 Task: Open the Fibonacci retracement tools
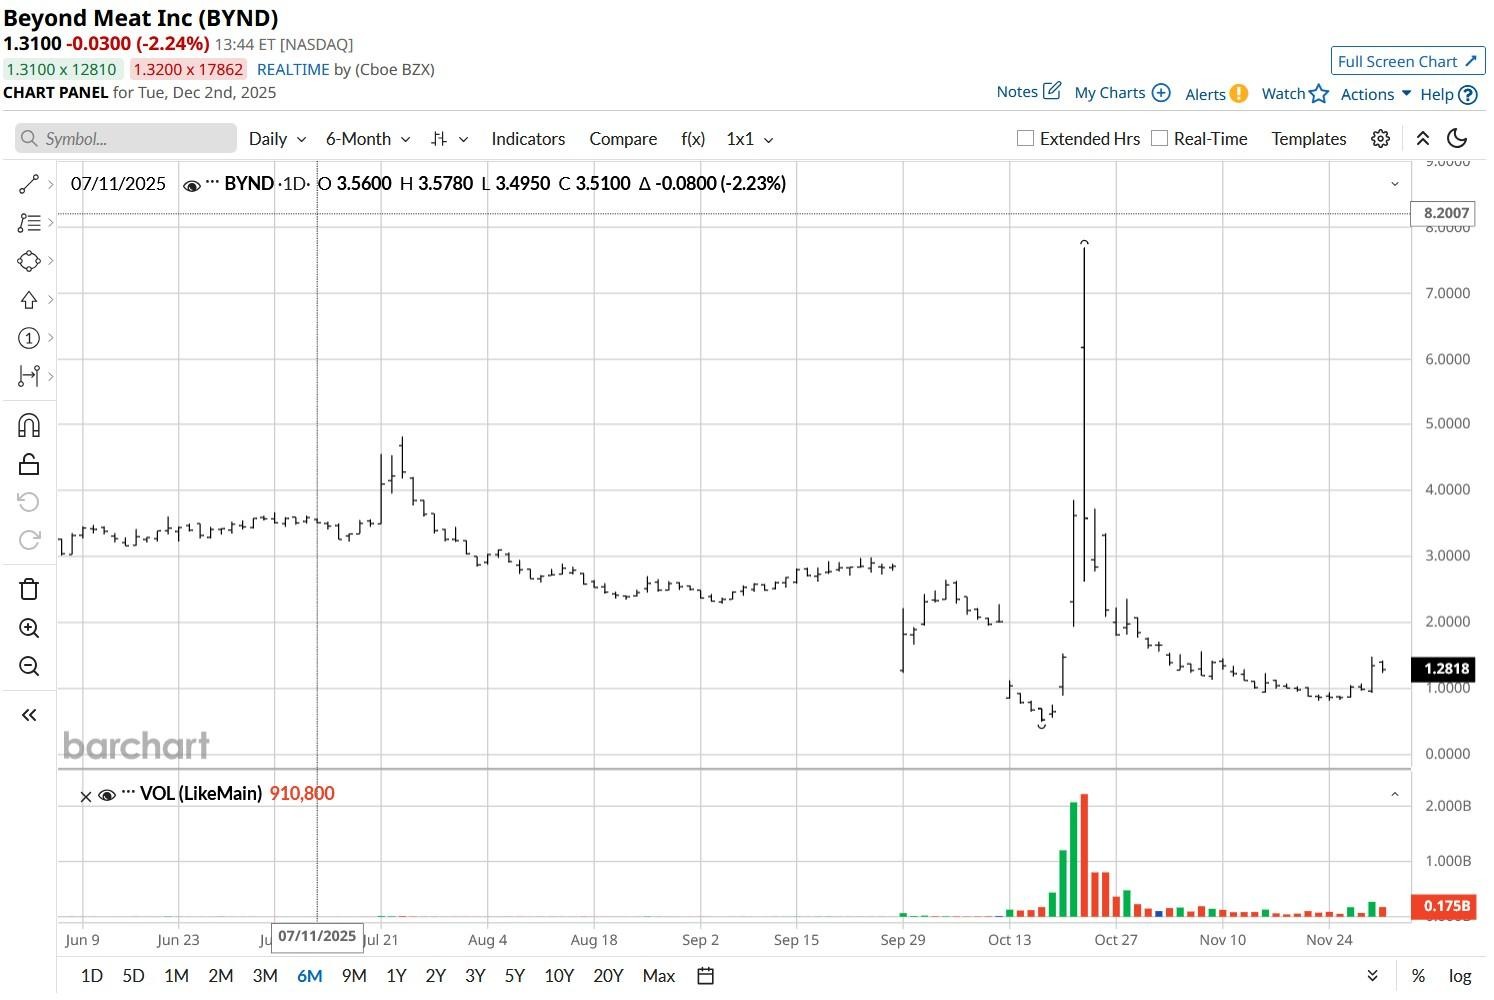29,223
